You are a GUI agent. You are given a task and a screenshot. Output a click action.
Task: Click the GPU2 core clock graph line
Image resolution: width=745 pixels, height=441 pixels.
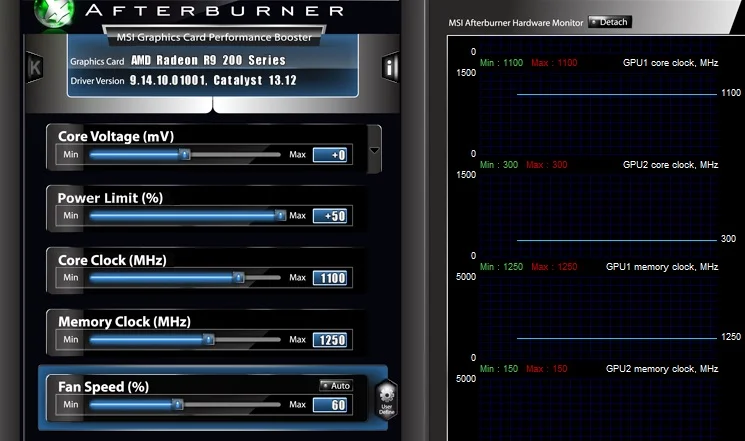point(617,240)
